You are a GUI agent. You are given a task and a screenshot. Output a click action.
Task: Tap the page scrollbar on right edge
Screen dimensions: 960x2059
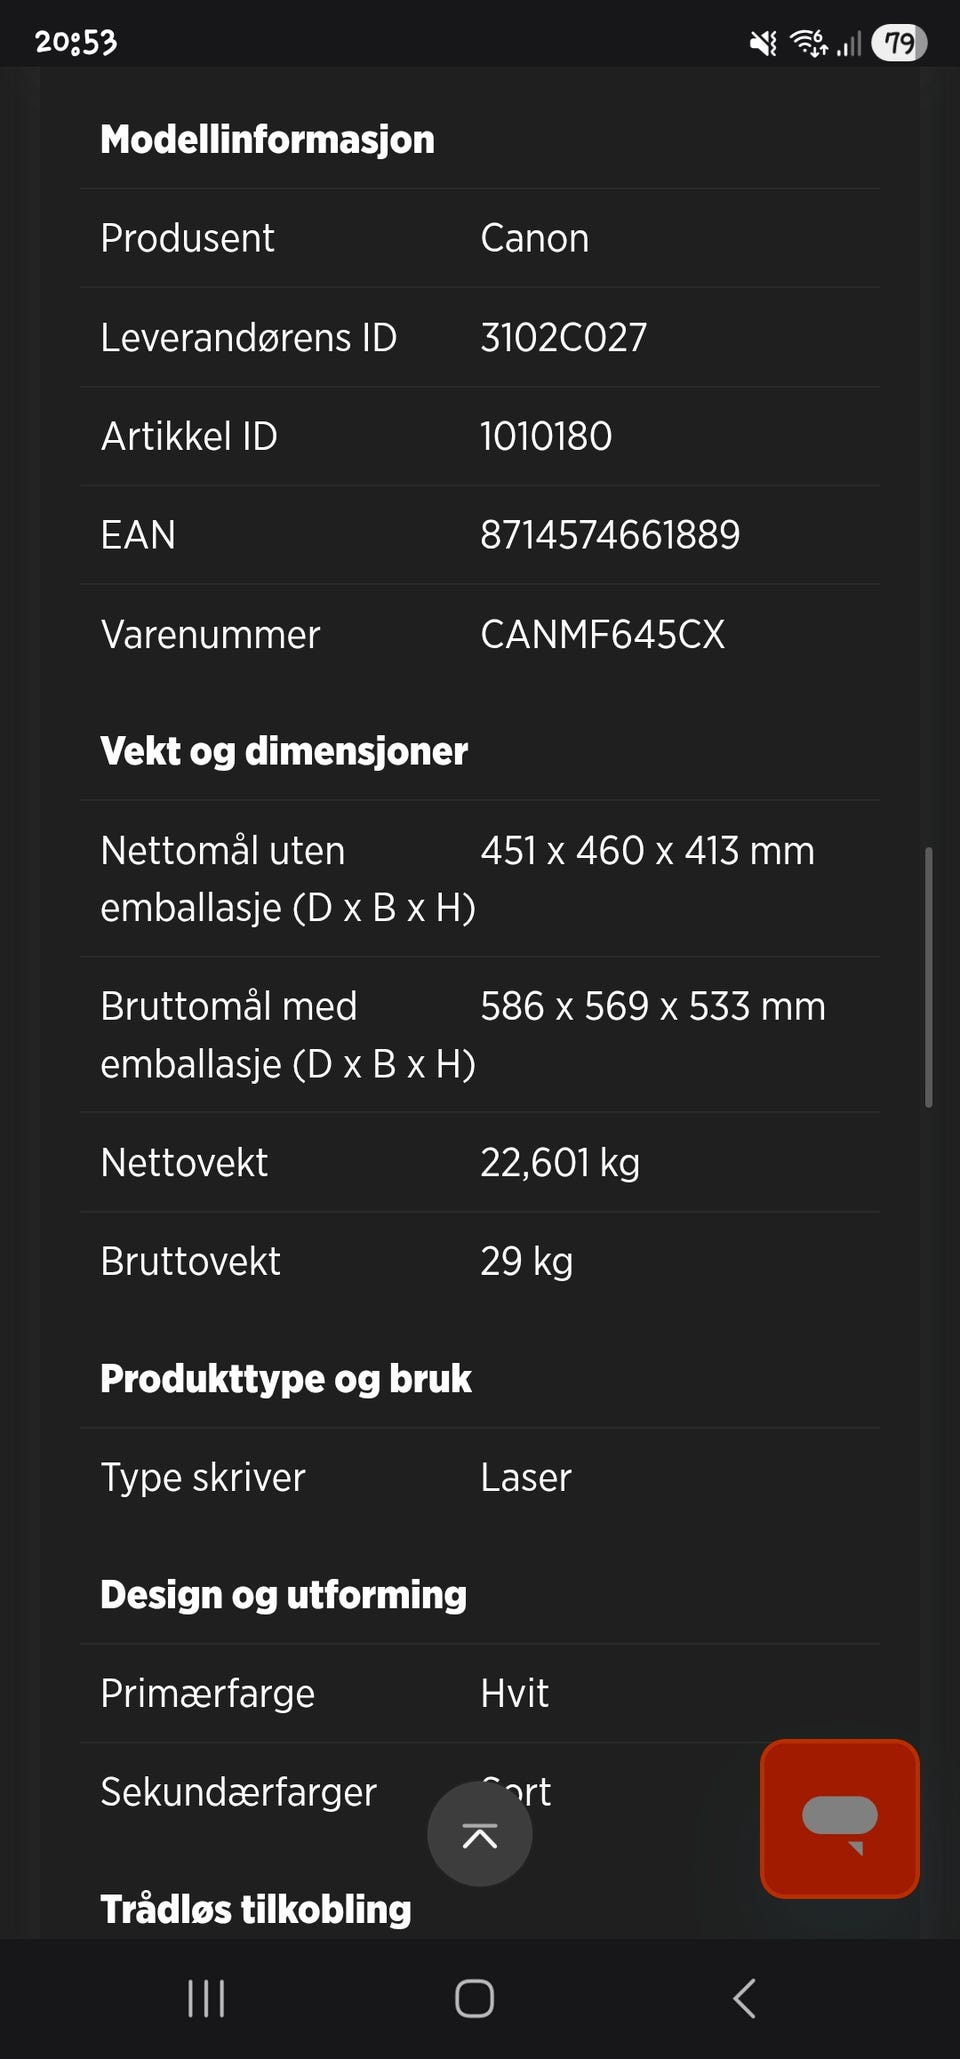coord(929,977)
